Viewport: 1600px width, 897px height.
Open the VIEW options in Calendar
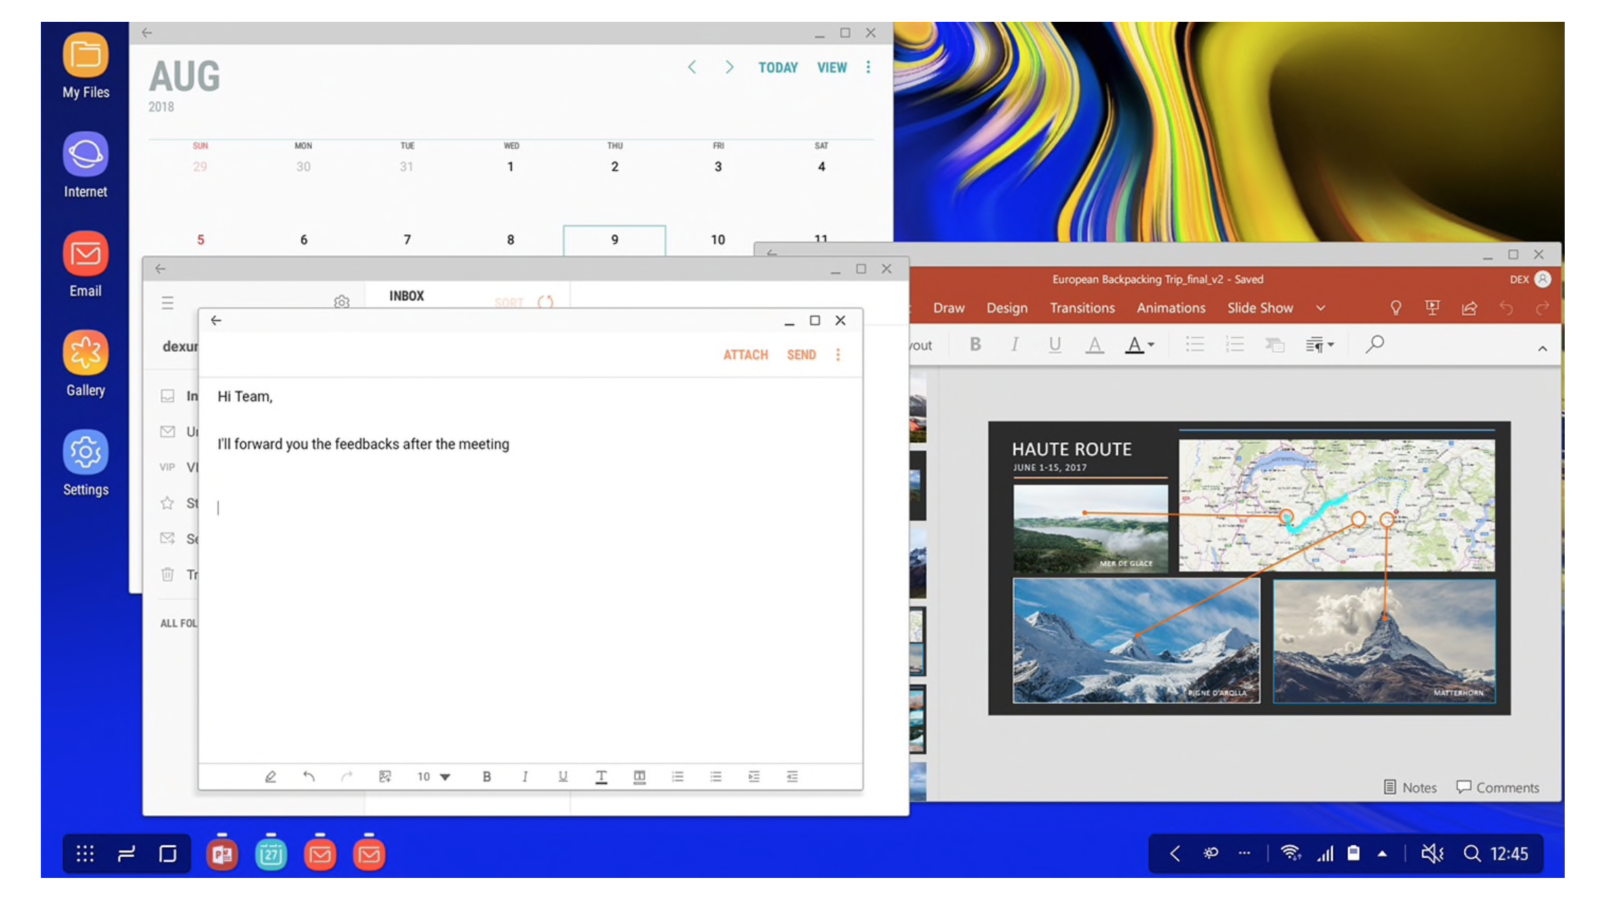click(x=832, y=68)
